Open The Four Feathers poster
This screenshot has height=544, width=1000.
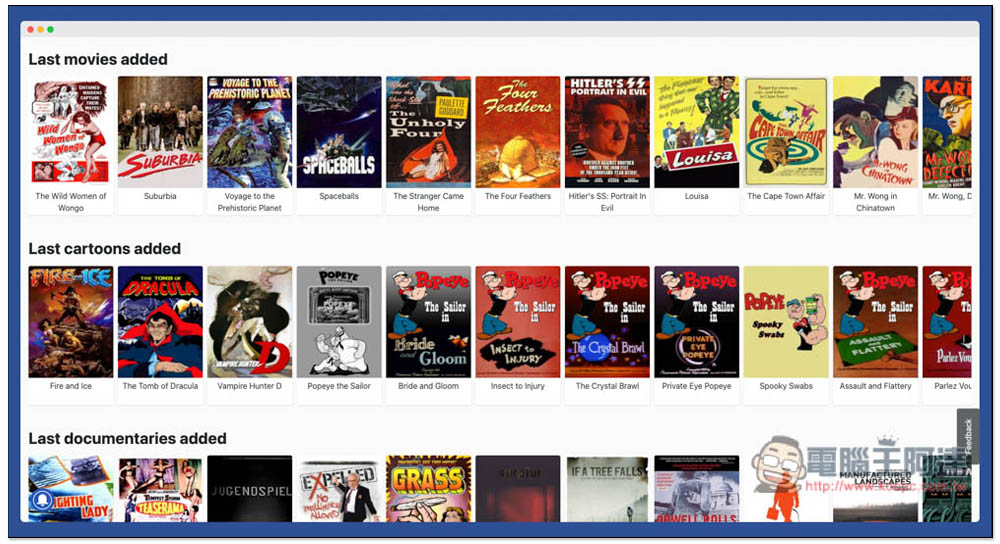[x=518, y=132]
